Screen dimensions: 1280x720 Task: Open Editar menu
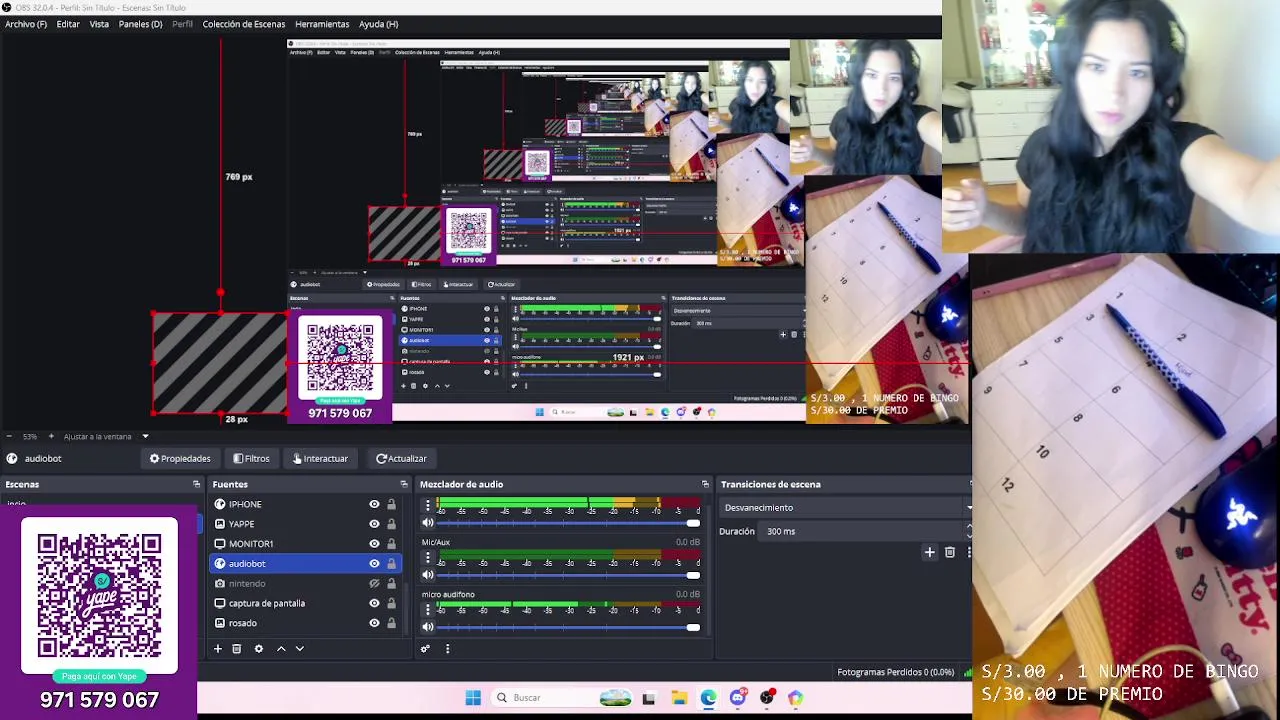[68, 24]
